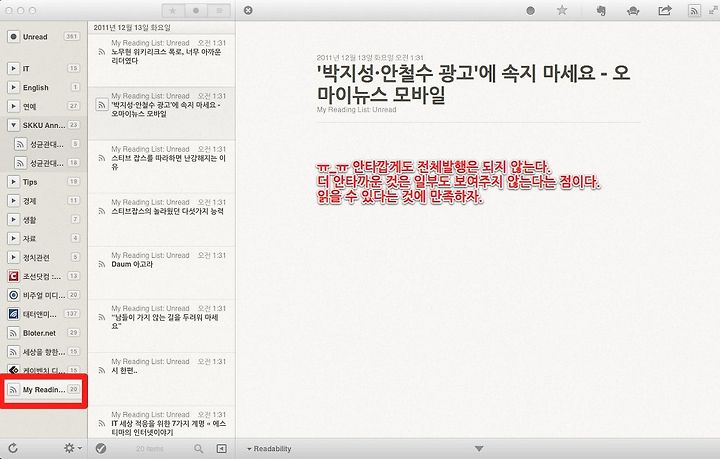Open article '스티브잡스의 놀라웠던 다섯가지 능력'
Viewport: 720px width, 459px height.
click(162, 220)
